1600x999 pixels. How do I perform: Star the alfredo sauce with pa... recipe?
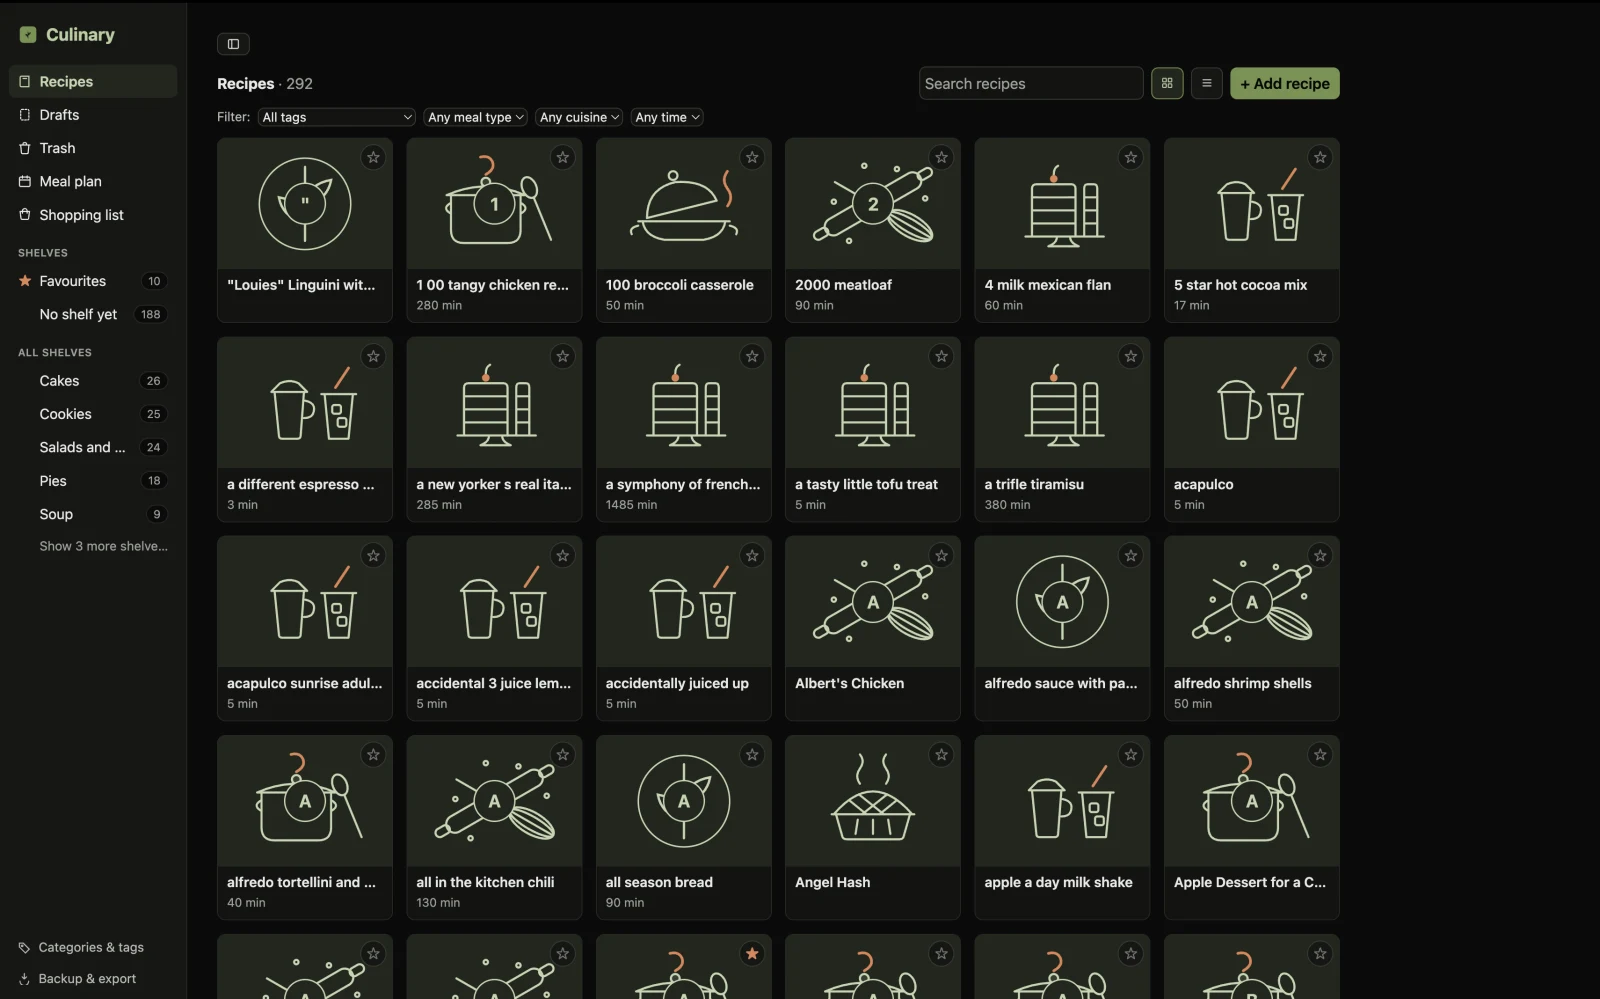pos(1131,555)
